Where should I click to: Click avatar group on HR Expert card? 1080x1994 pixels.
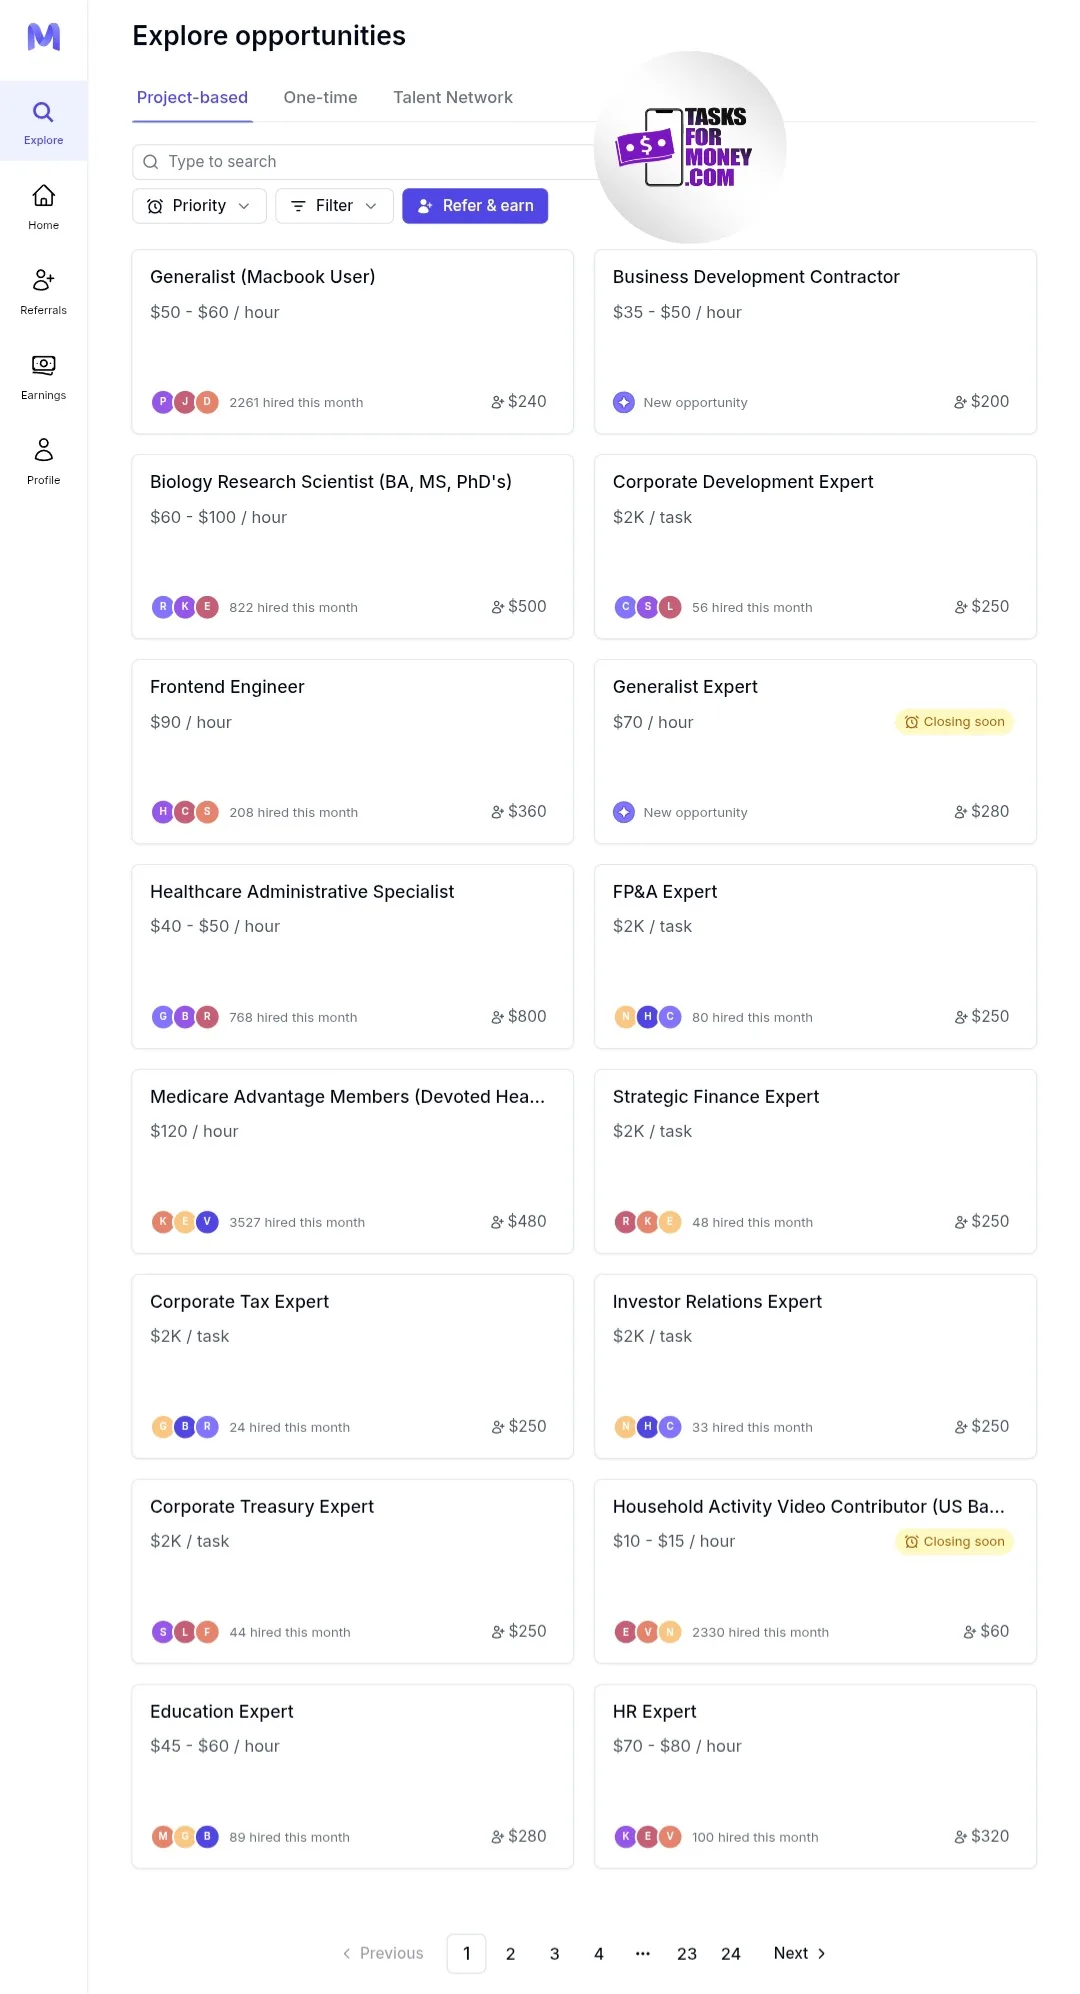click(648, 1837)
